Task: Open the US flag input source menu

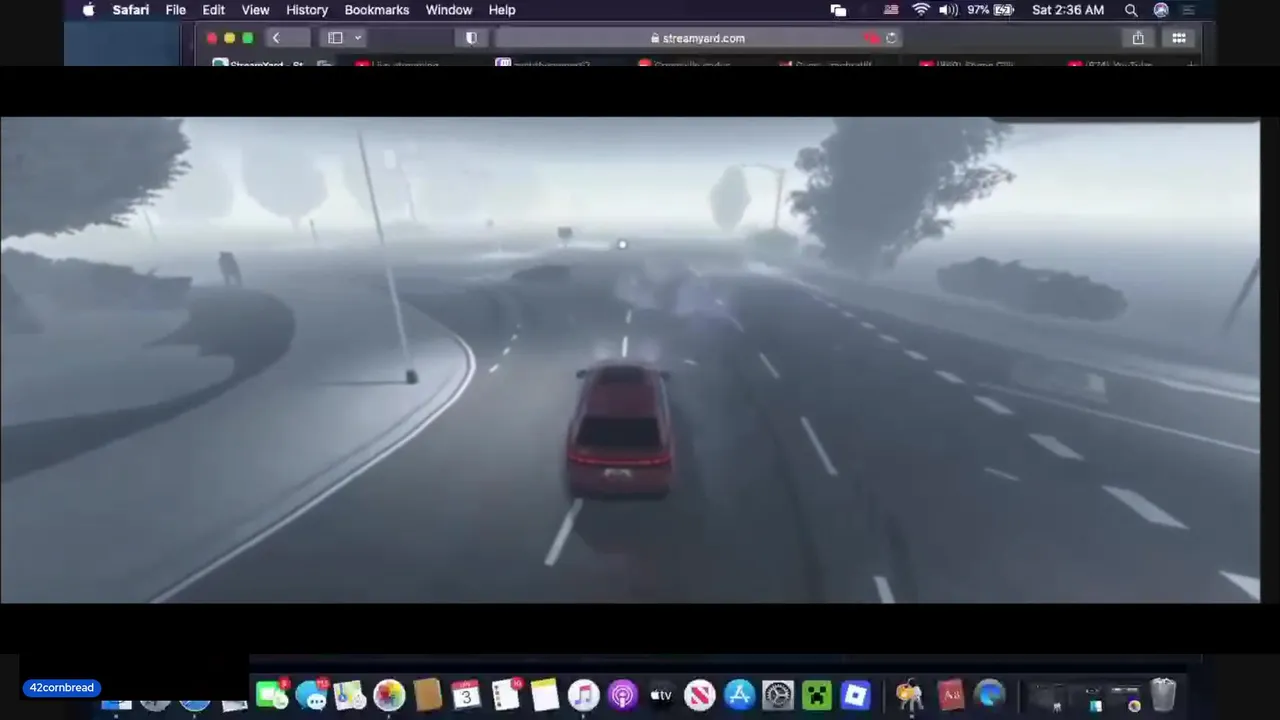Action: pyautogui.click(x=891, y=10)
